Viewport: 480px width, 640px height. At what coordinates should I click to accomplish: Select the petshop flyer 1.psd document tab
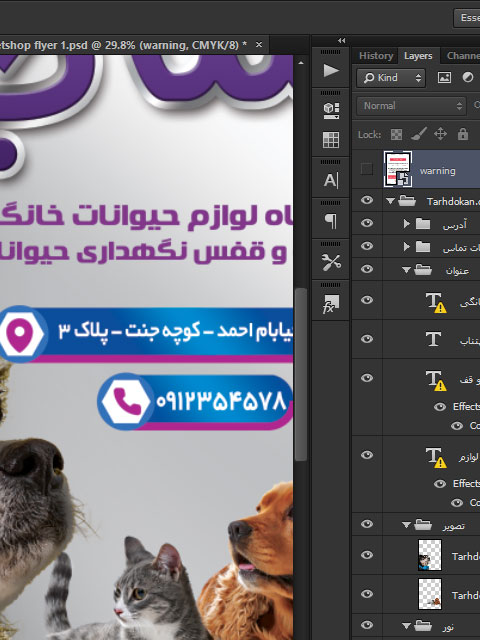click(122, 44)
